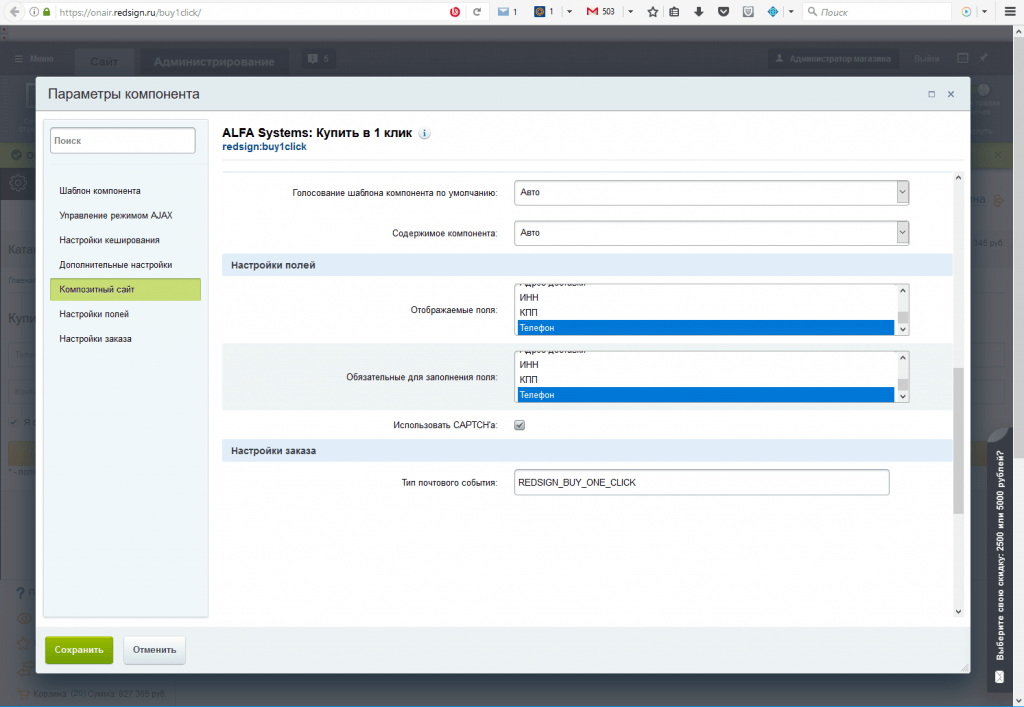This screenshot has width=1024, height=707.
Task: Select КПП in Отображаемые поля list
Action: point(705,313)
